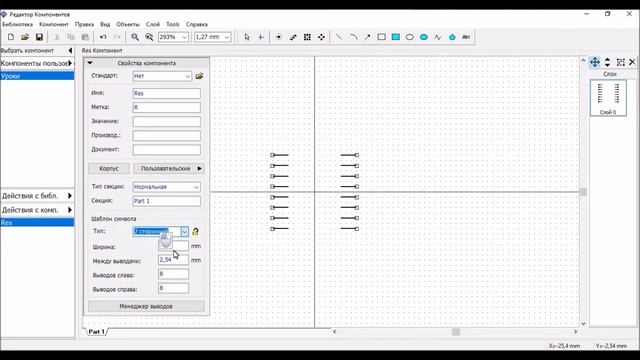640x360 pixels.
Task: Open the 1,27 mm grid size dropdown
Action: tap(227, 37)
